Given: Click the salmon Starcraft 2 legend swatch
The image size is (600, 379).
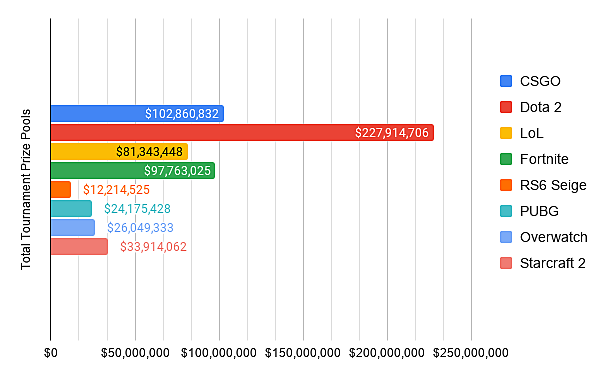Looking at the screenshot, I should (506, 263).
